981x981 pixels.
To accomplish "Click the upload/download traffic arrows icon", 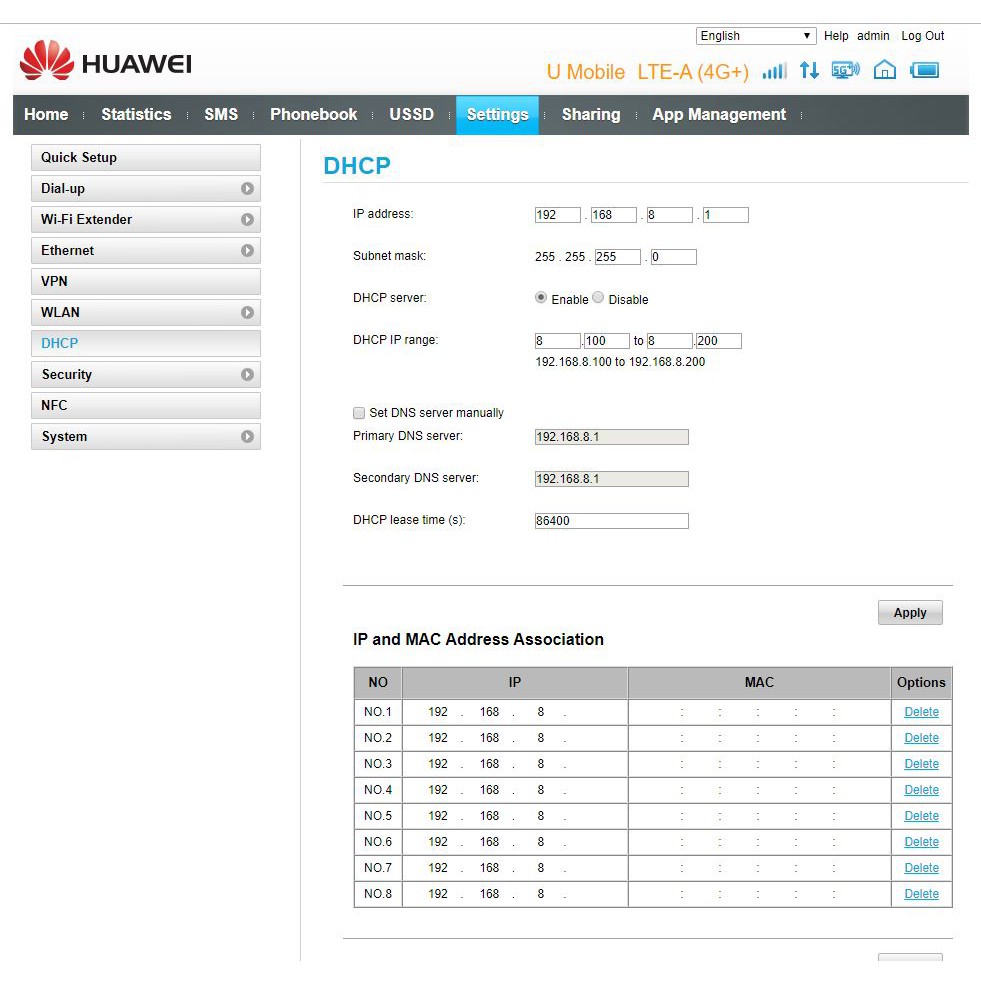I will click(809, 72).
